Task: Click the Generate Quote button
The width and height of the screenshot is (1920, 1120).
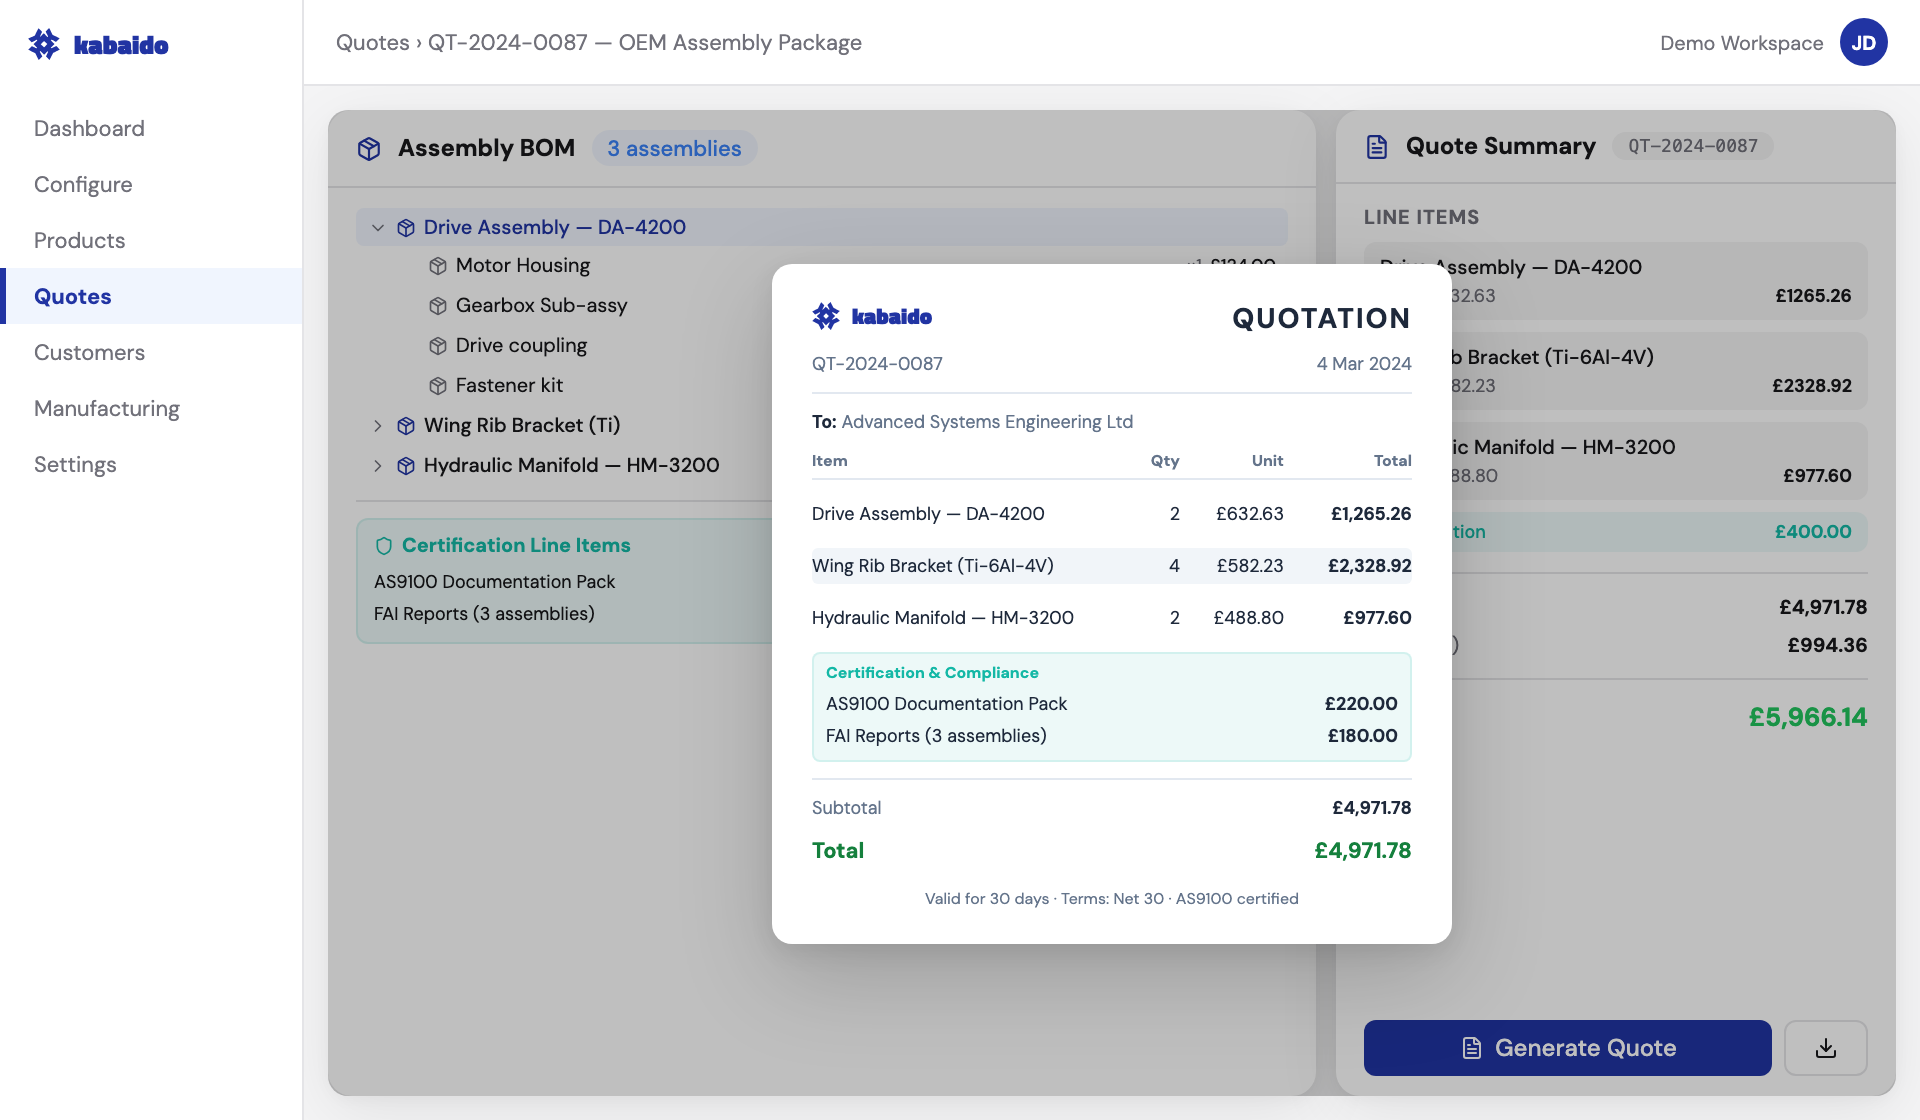Action: coord(1566,1047)
